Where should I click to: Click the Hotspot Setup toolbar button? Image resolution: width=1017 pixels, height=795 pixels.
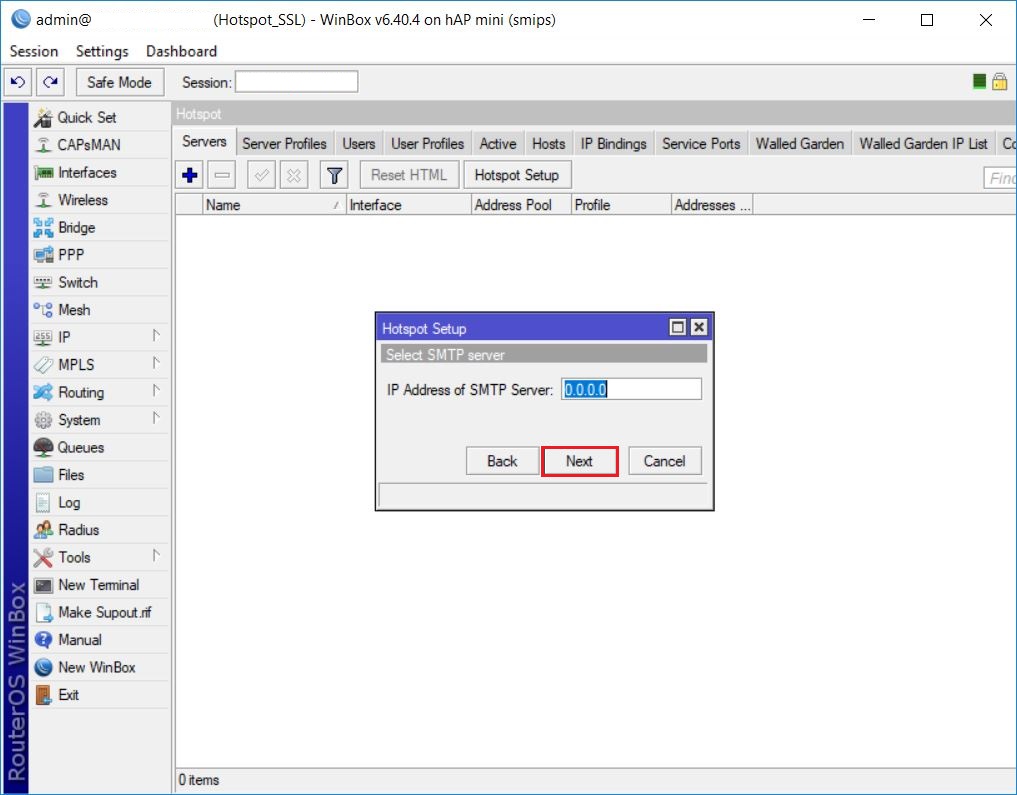517,175
